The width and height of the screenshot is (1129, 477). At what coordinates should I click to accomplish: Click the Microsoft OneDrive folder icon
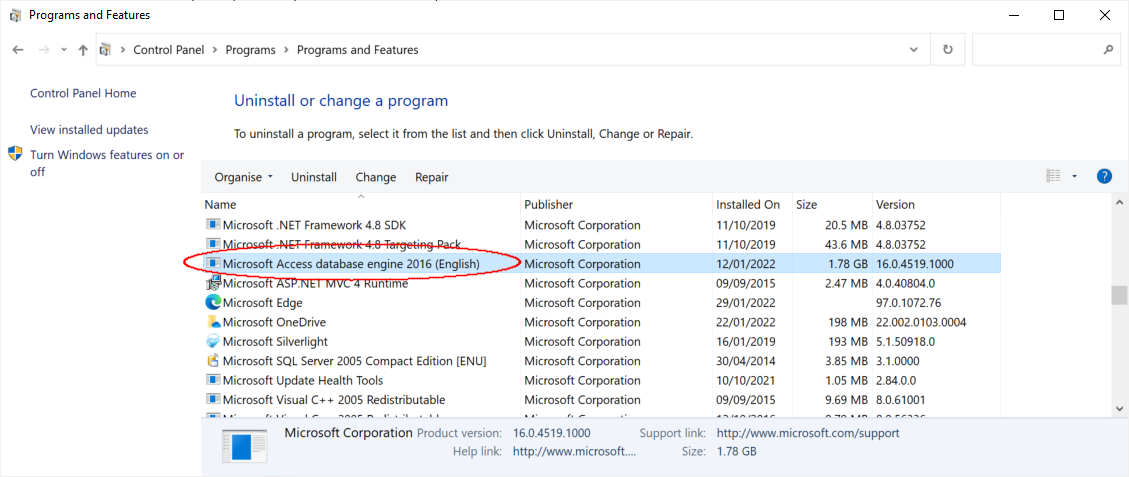[213, 322]
